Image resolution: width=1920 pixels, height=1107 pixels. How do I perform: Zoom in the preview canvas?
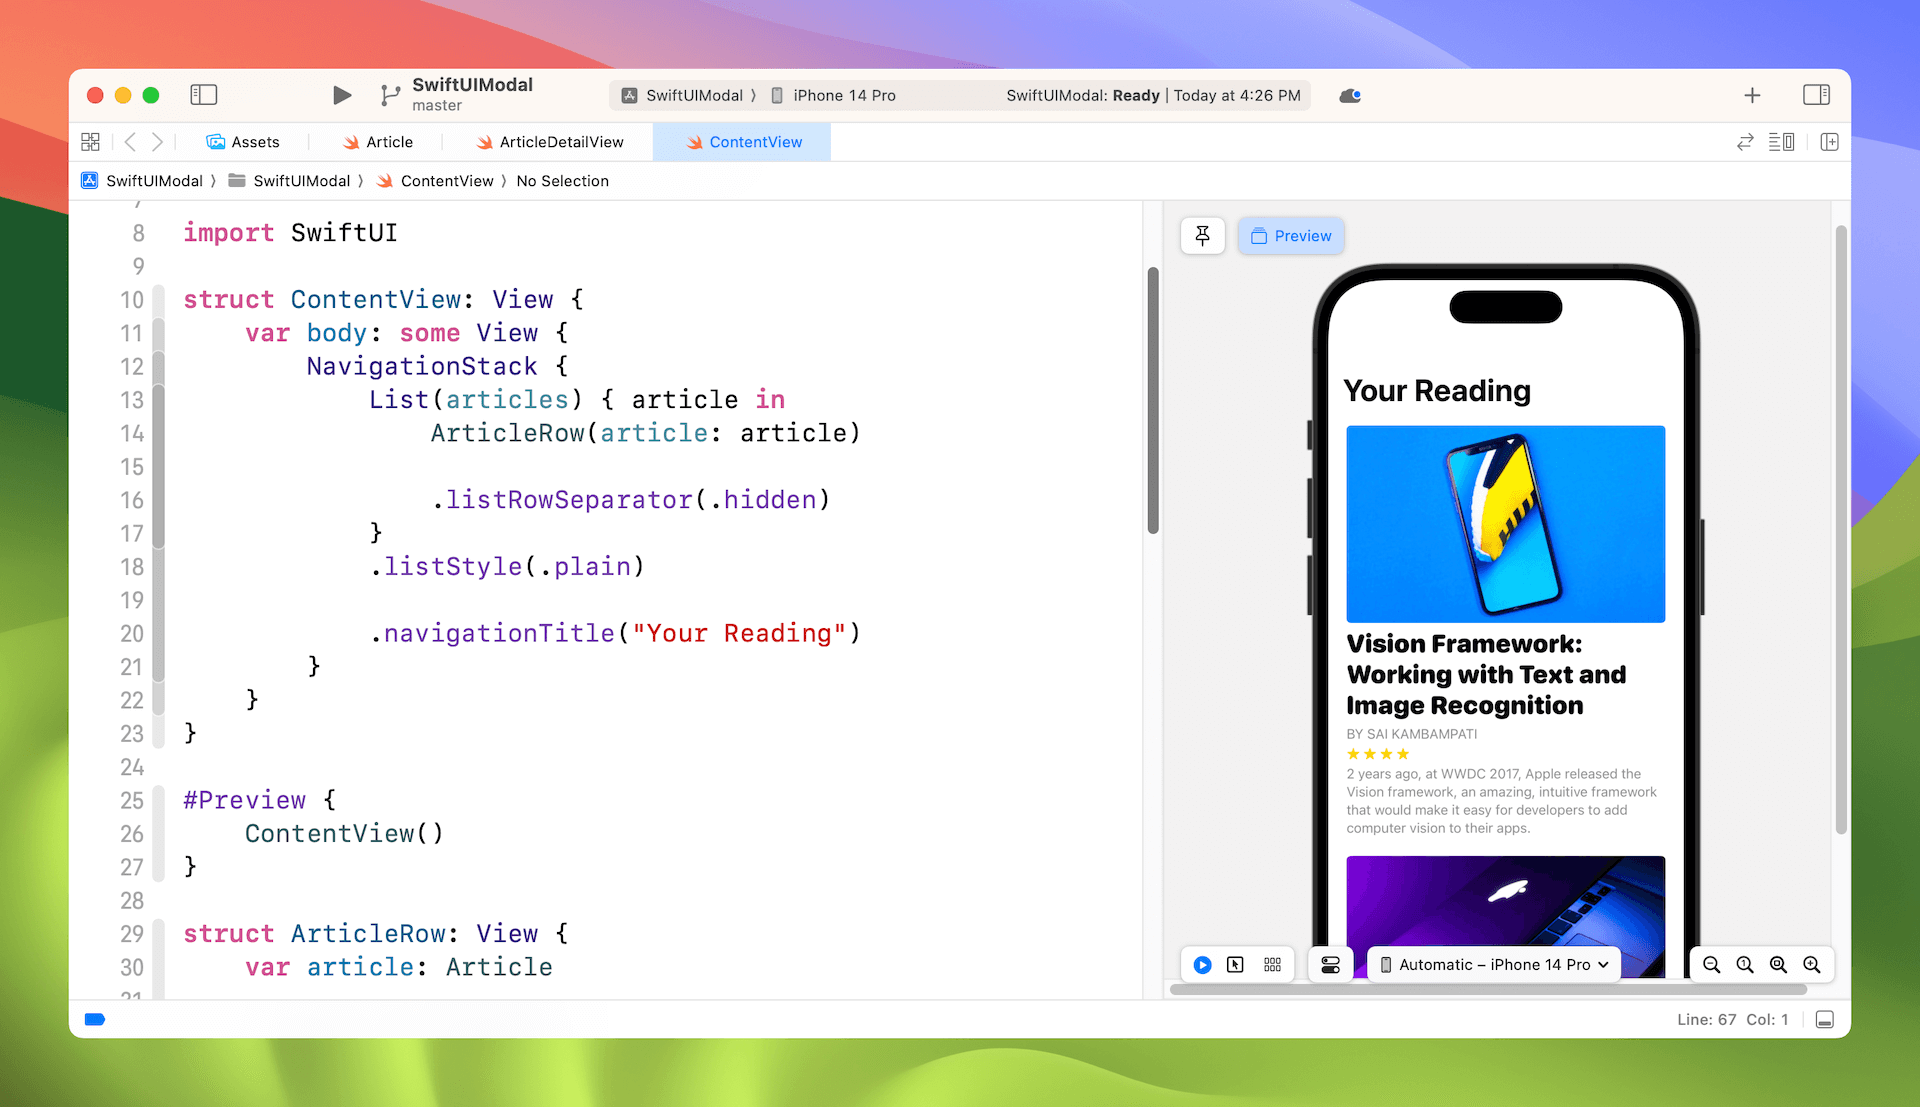coord(1811,965)
